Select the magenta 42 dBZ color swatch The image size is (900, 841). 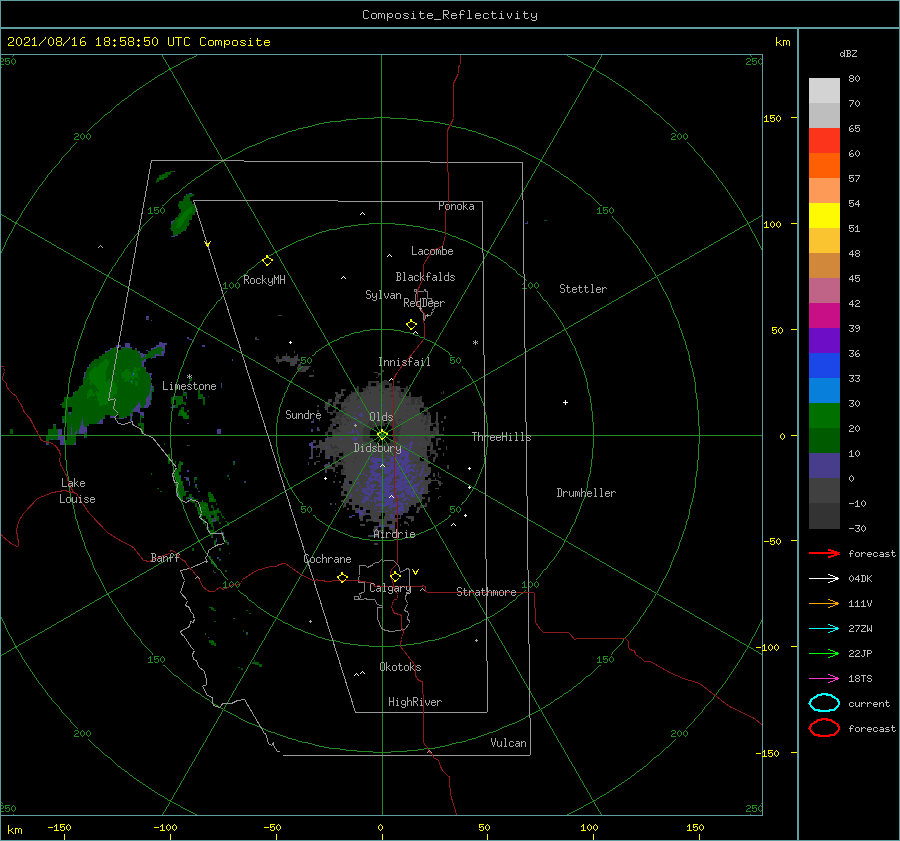click(824, 315)
